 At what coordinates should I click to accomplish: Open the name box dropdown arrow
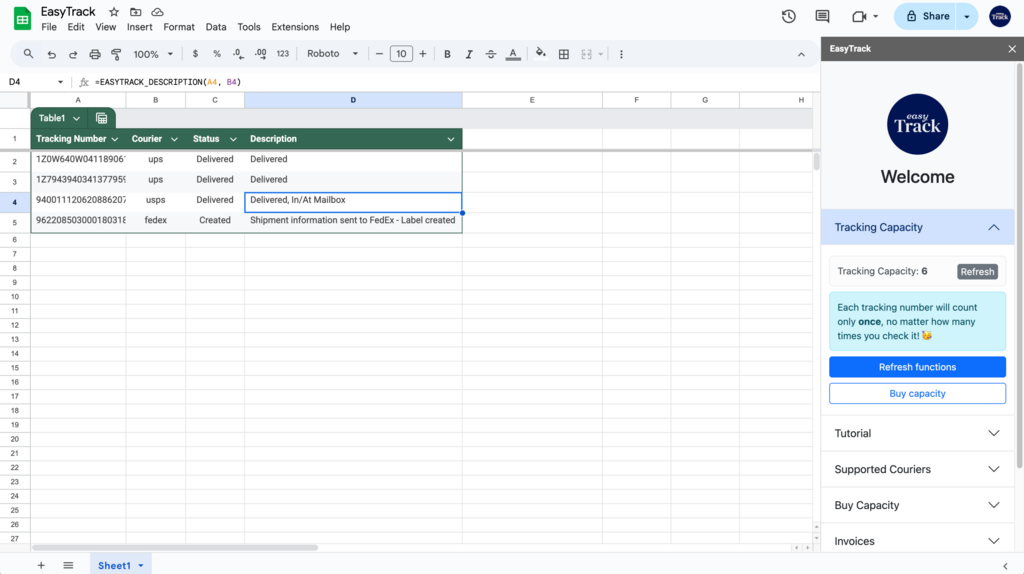tap(60, 82)
